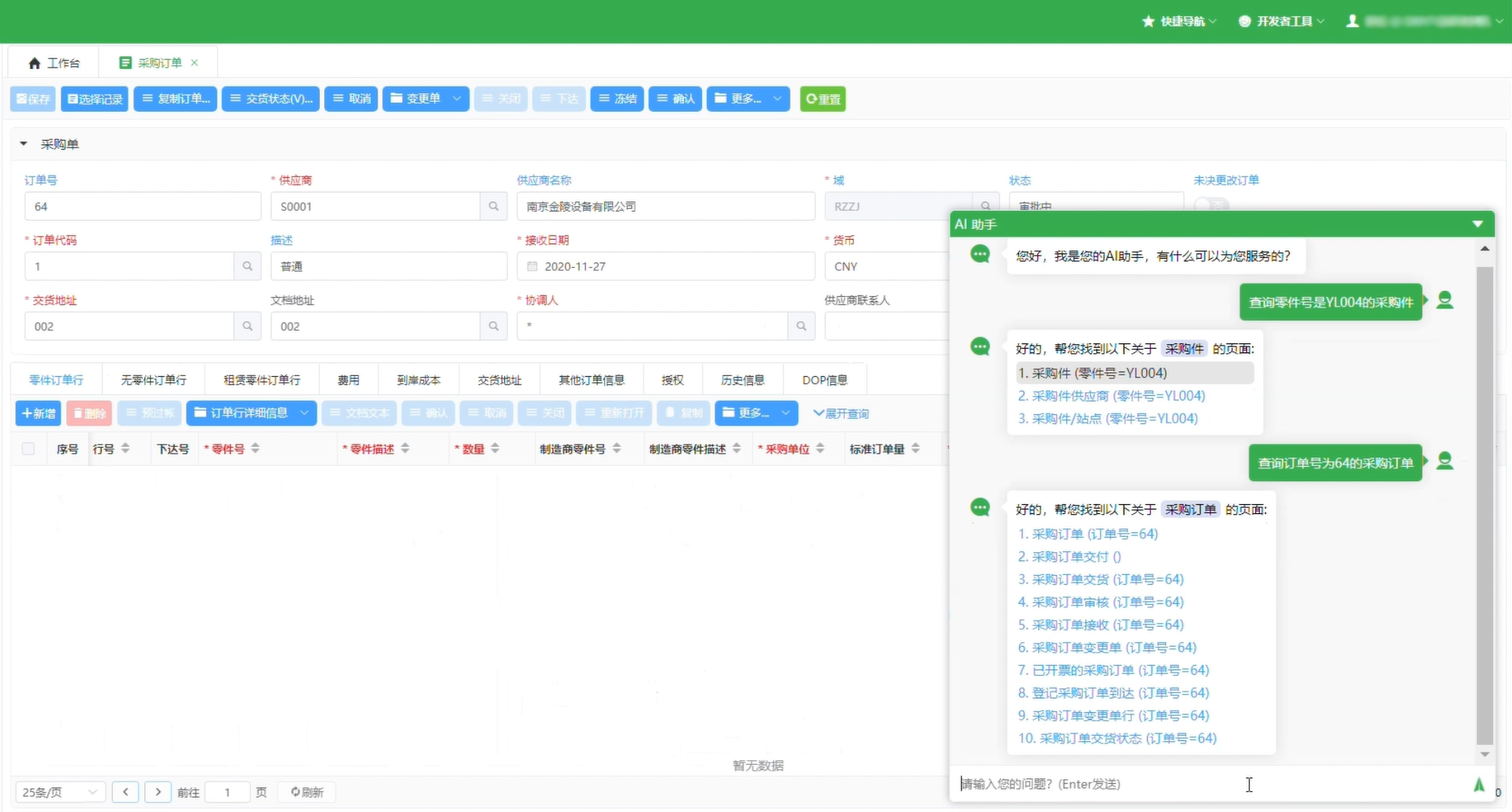Open link 采购订单交货状态 (订单号=64)
This screenshot has width=1512, height=812.
1117,738
